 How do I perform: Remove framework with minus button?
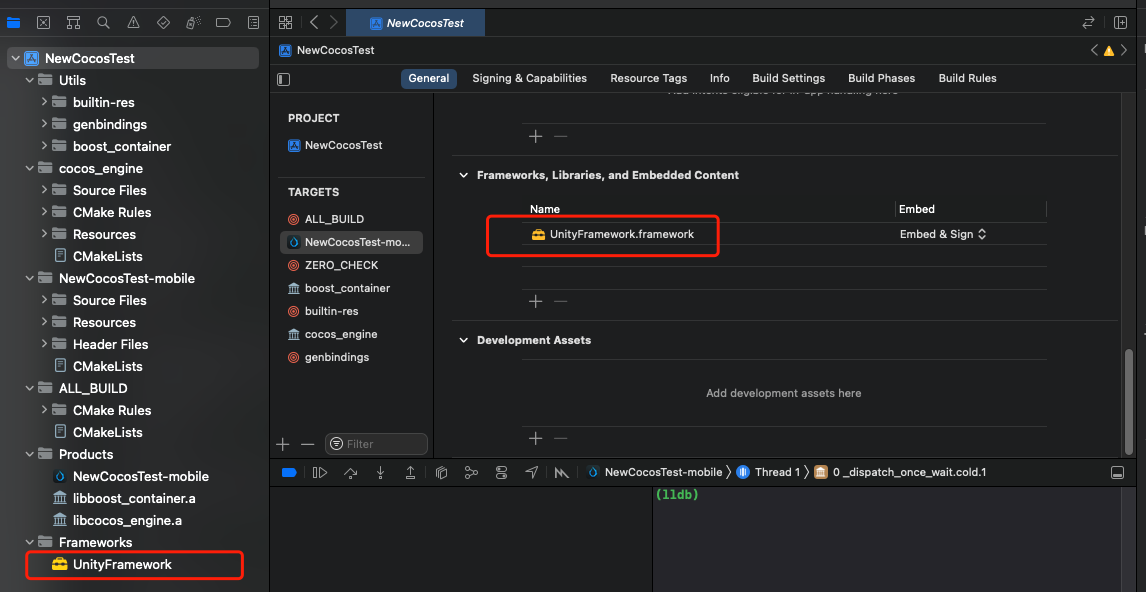click(x=561, y=301)
